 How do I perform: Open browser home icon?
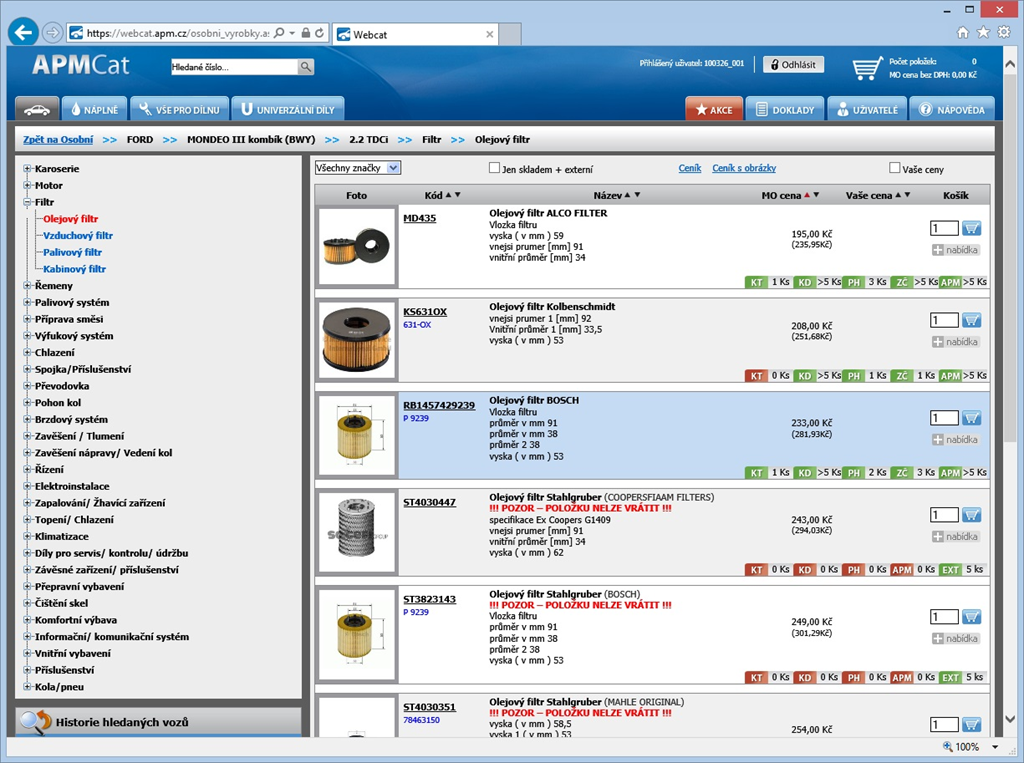coord(962,32)
